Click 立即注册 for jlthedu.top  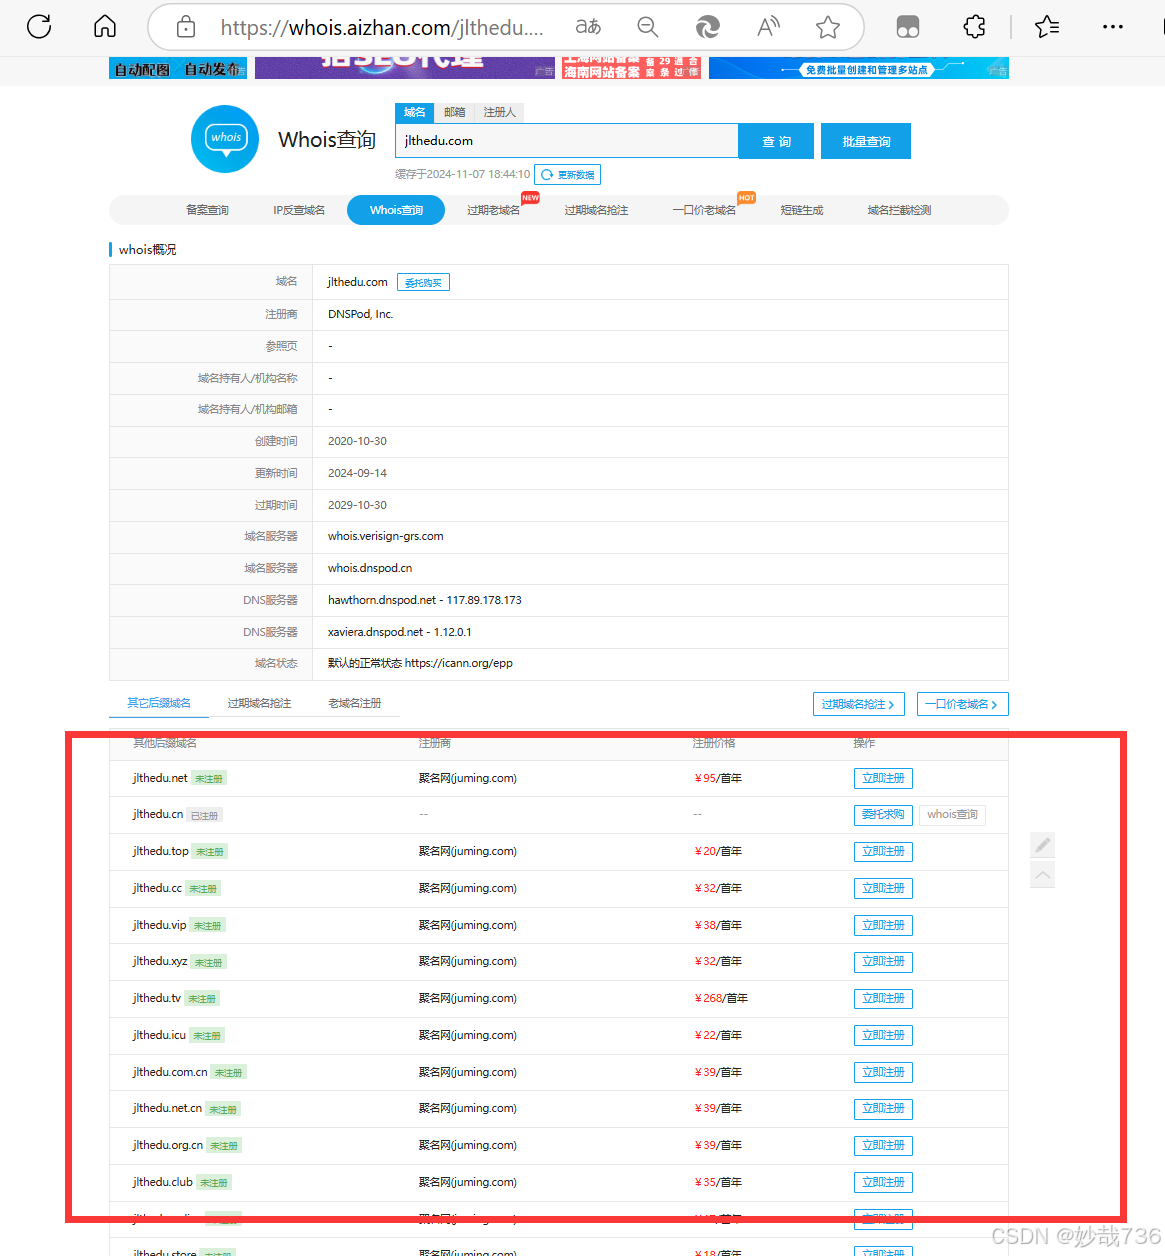tap(883, 851)
